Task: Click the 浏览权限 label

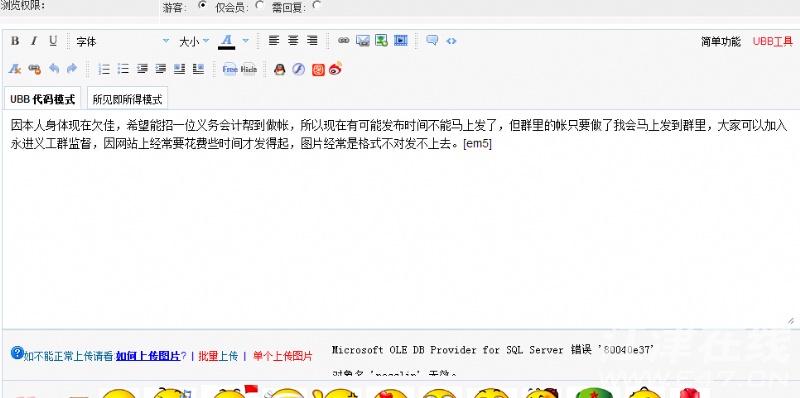Action: [x=23, y=6]
